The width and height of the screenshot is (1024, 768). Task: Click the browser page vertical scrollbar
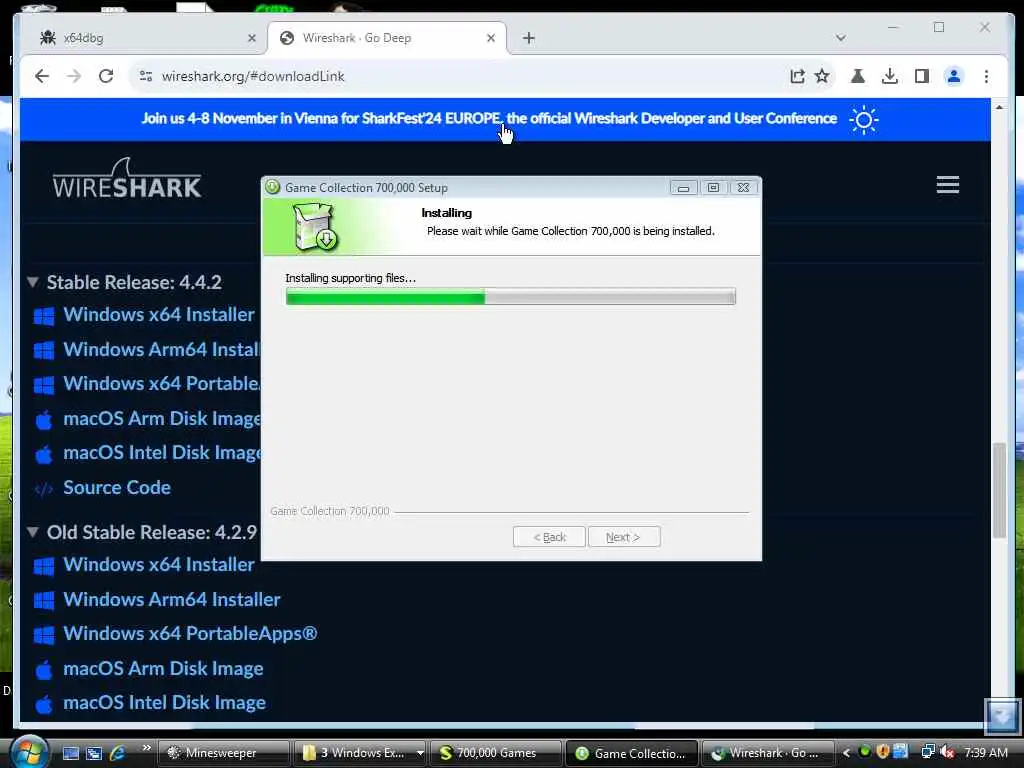(999, 490)
